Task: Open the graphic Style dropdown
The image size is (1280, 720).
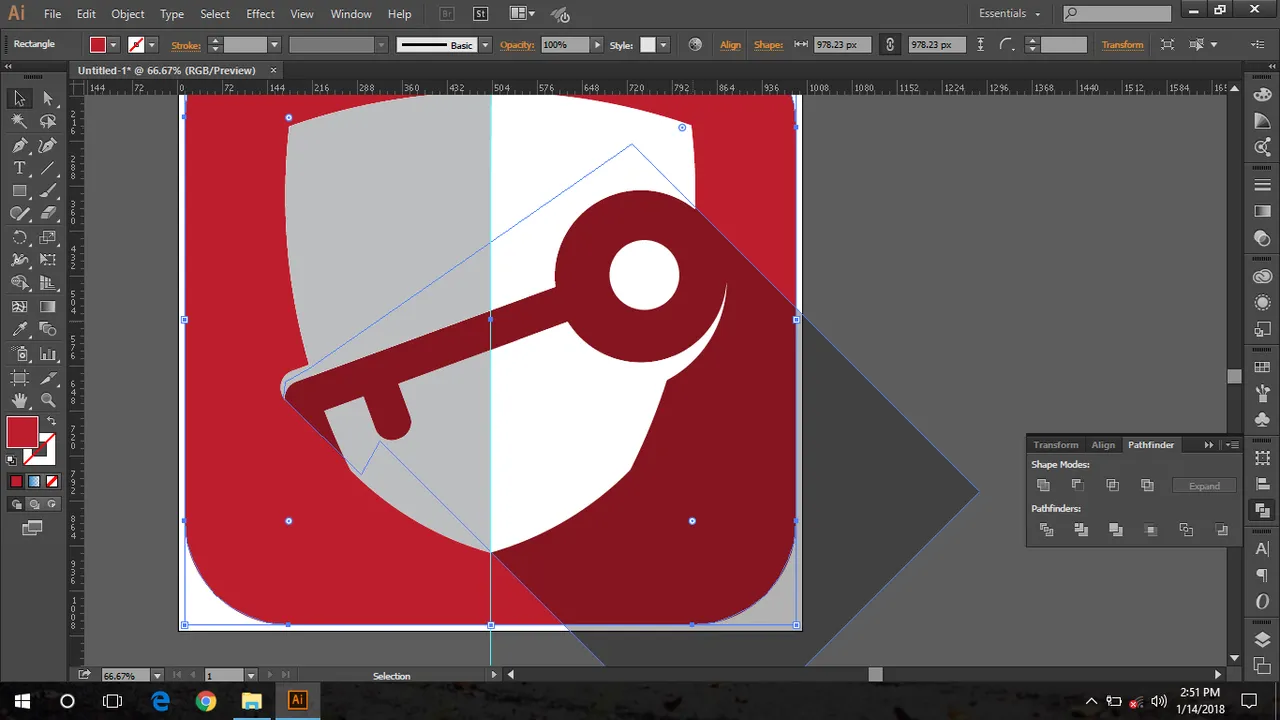Action: pyautogui.click(x=663, y=45)
